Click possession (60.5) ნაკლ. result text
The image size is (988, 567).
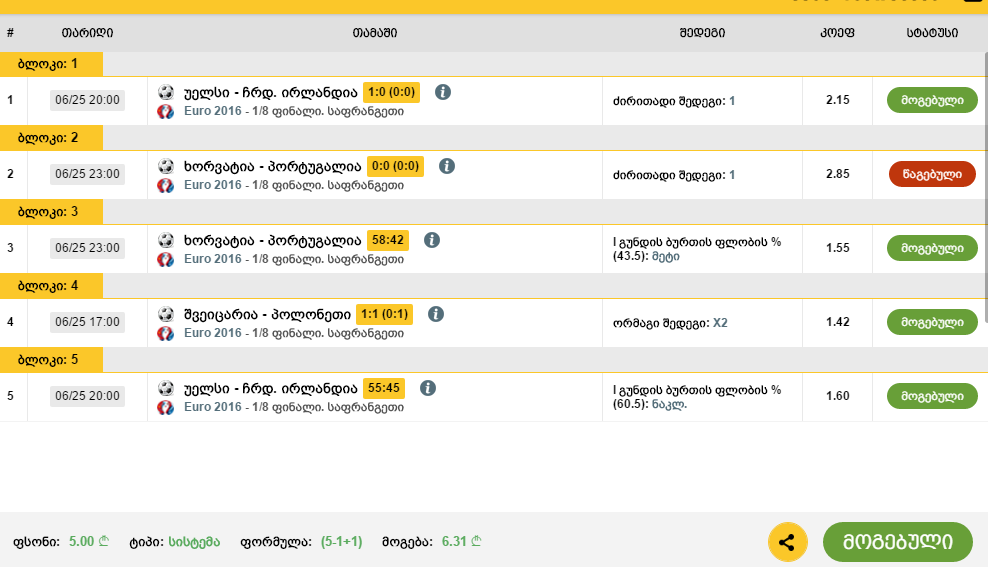click(697, 397)
